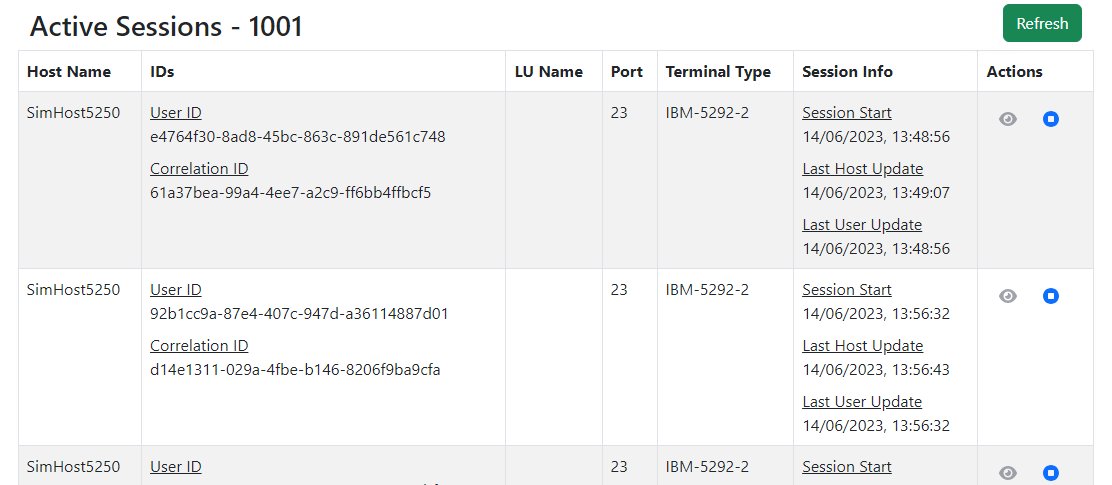Click the green Refresh button
This screenshot has height=485, width=1112.
click(1041, 23)
